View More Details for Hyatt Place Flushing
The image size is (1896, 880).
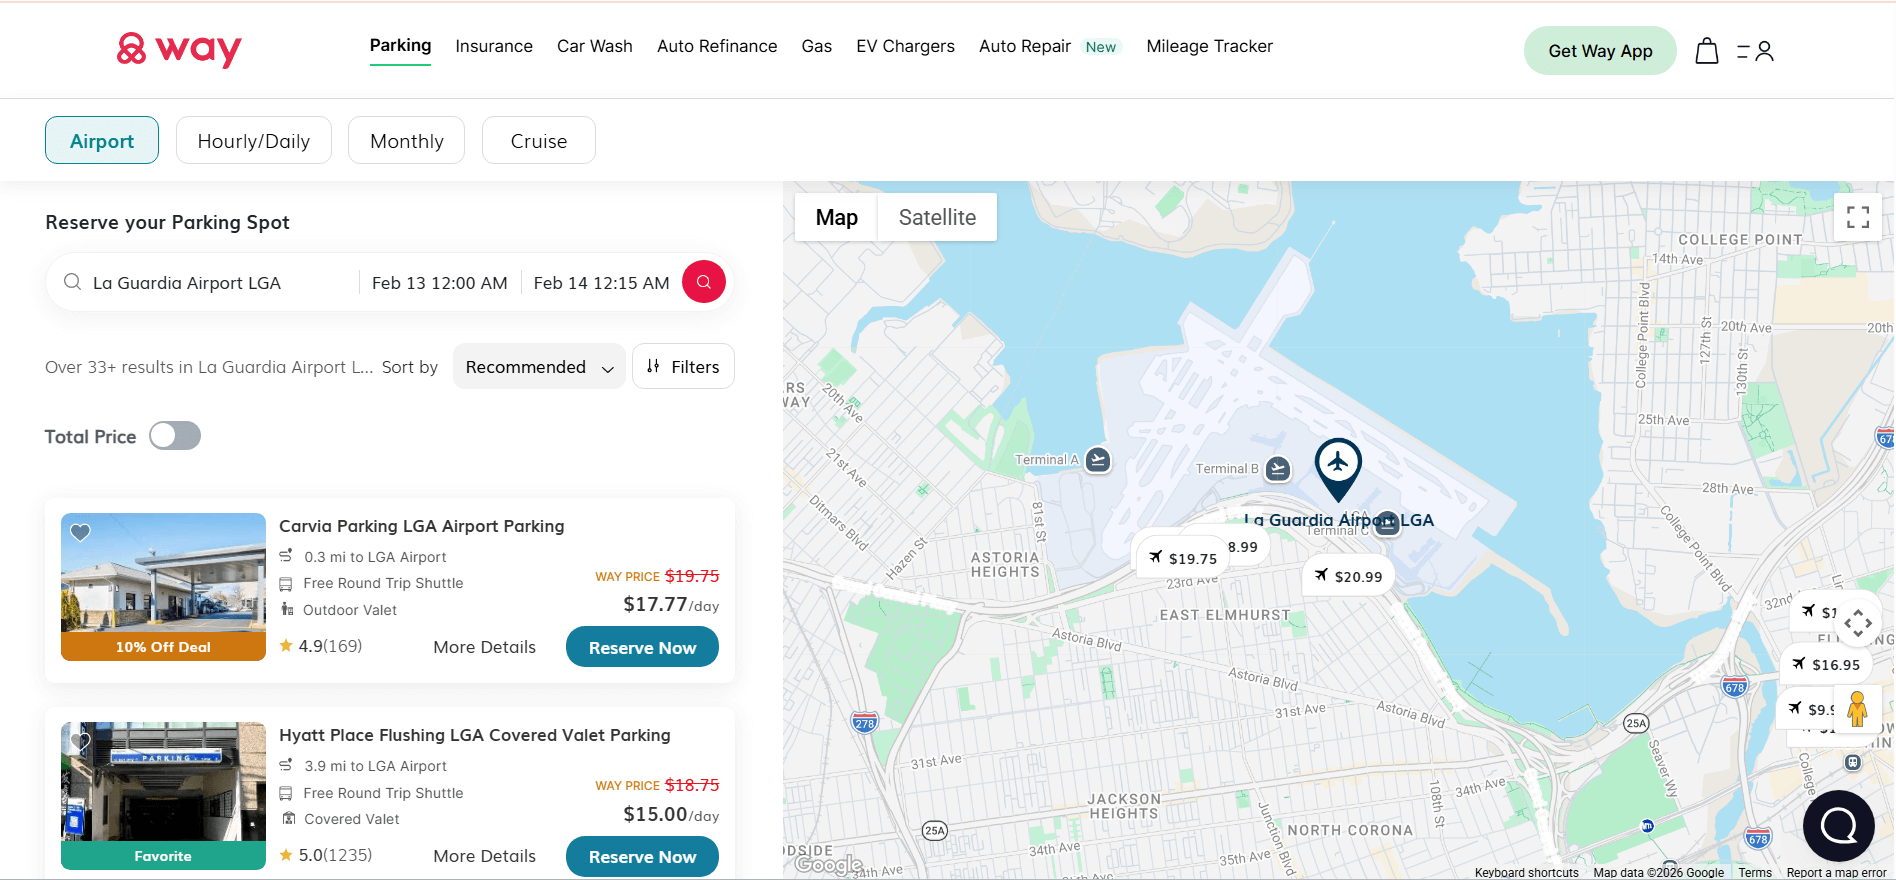click(484, 856)
